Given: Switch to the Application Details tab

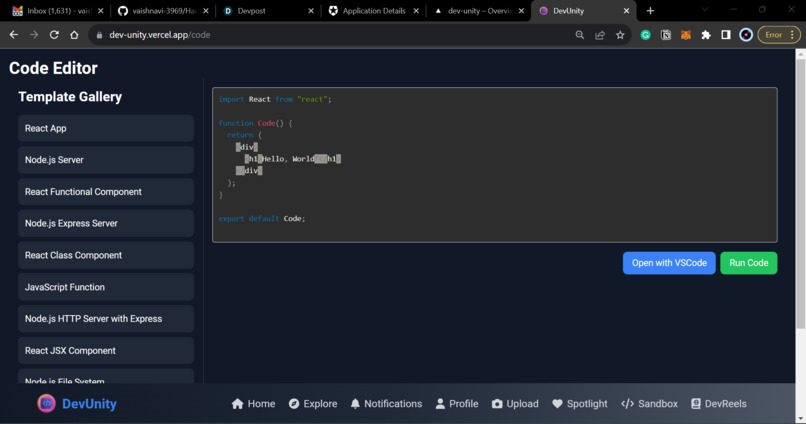Looking at the screenshot, I should 374,11.
